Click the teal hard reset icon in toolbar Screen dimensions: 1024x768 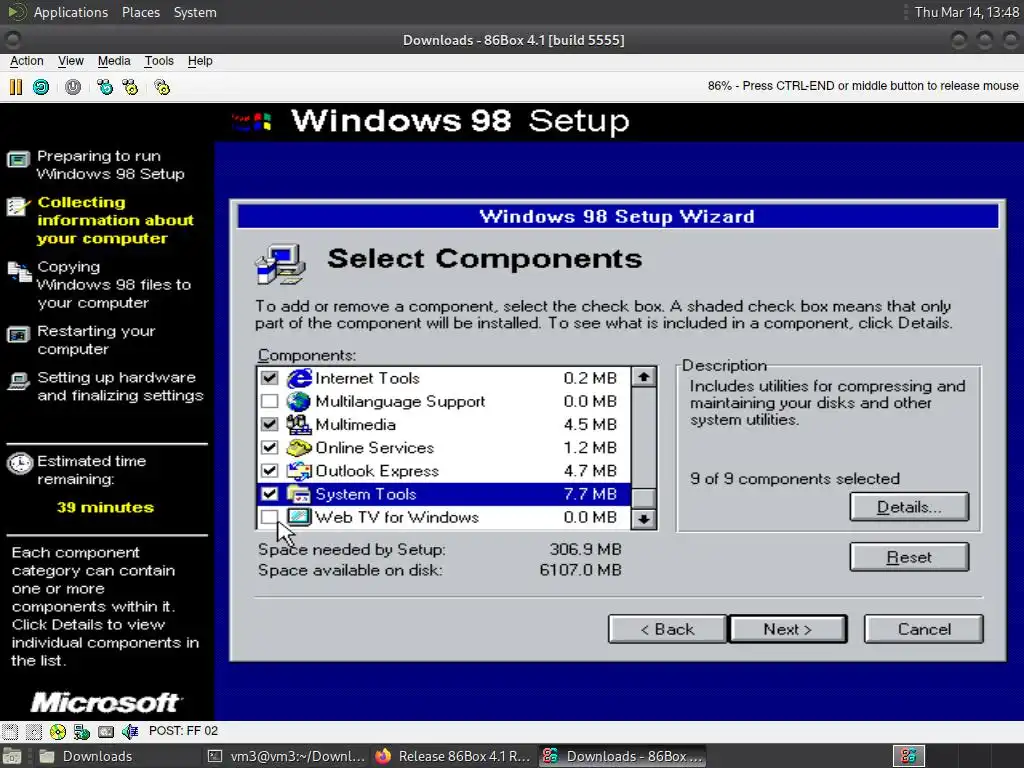point(41,87)
